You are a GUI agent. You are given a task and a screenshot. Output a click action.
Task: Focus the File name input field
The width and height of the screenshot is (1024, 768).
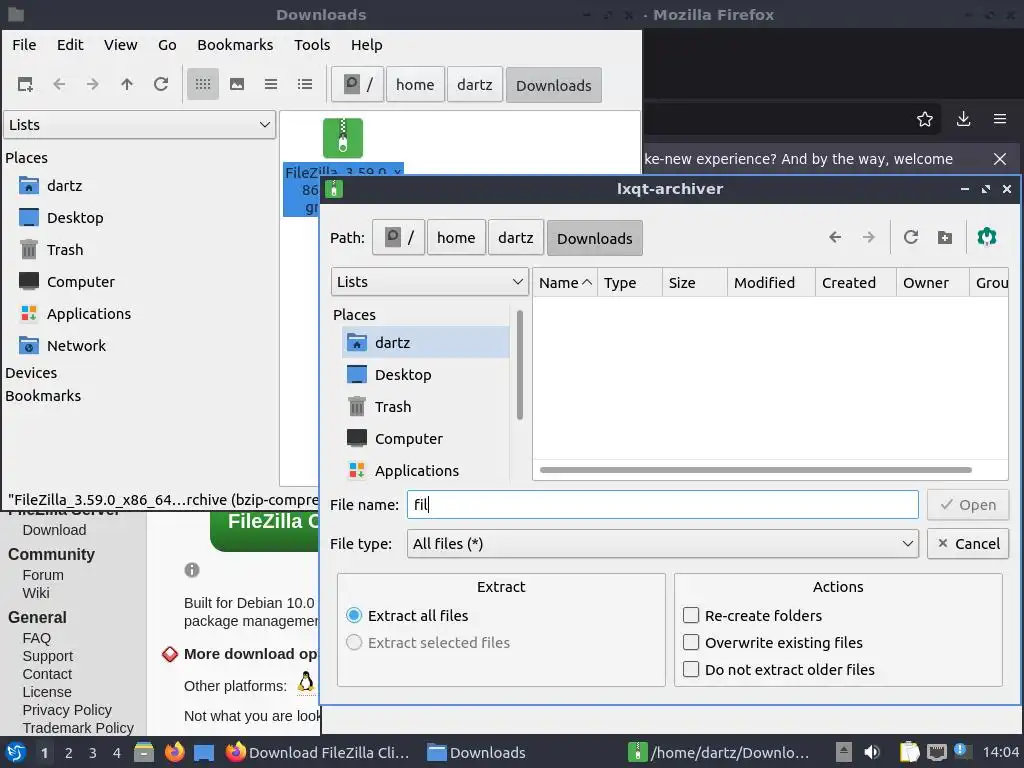click(662, 505)
